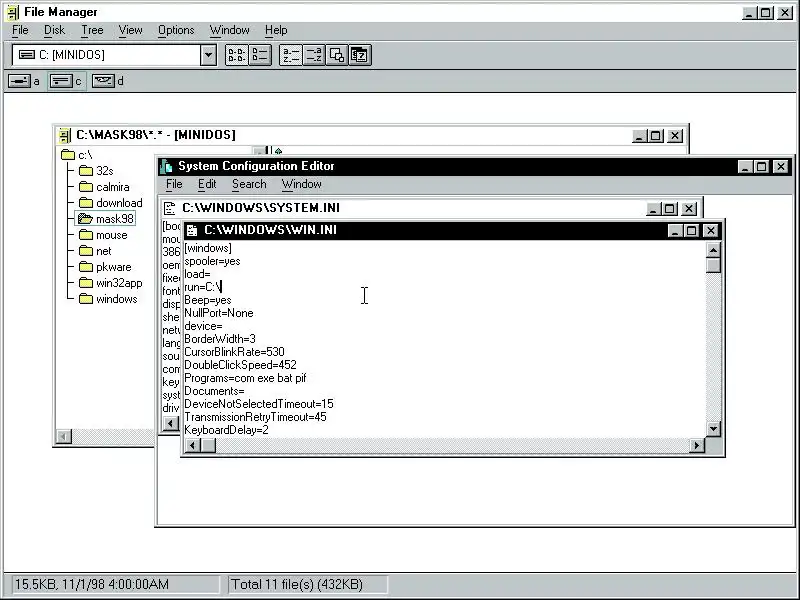Image resolution: width=800 pixels, height=600 pixels.
Task: Select the net folder
Action: pyautogui.click(x=95, y=251)
